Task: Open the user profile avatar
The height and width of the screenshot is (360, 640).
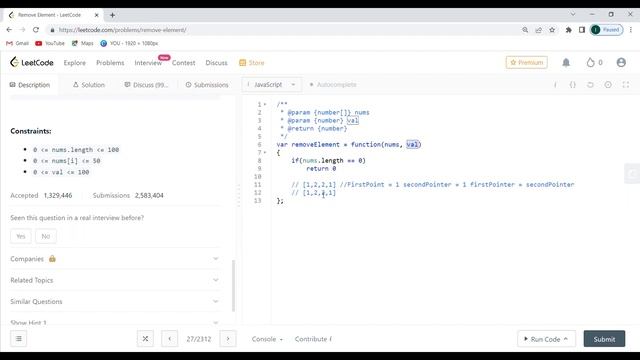Action: 621,62
